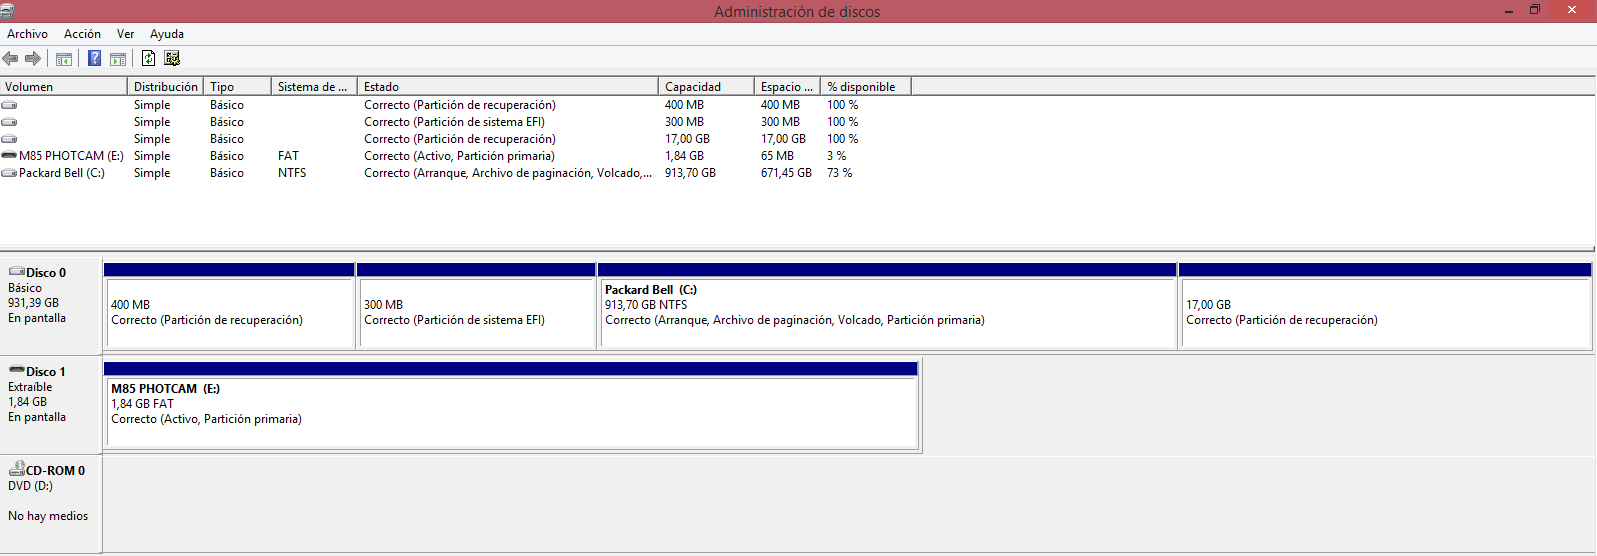This screenshot has height=556, width=1597.
Task: Click the app icon in the title bar
Action: pyautogui.click(x=7, y=11)
